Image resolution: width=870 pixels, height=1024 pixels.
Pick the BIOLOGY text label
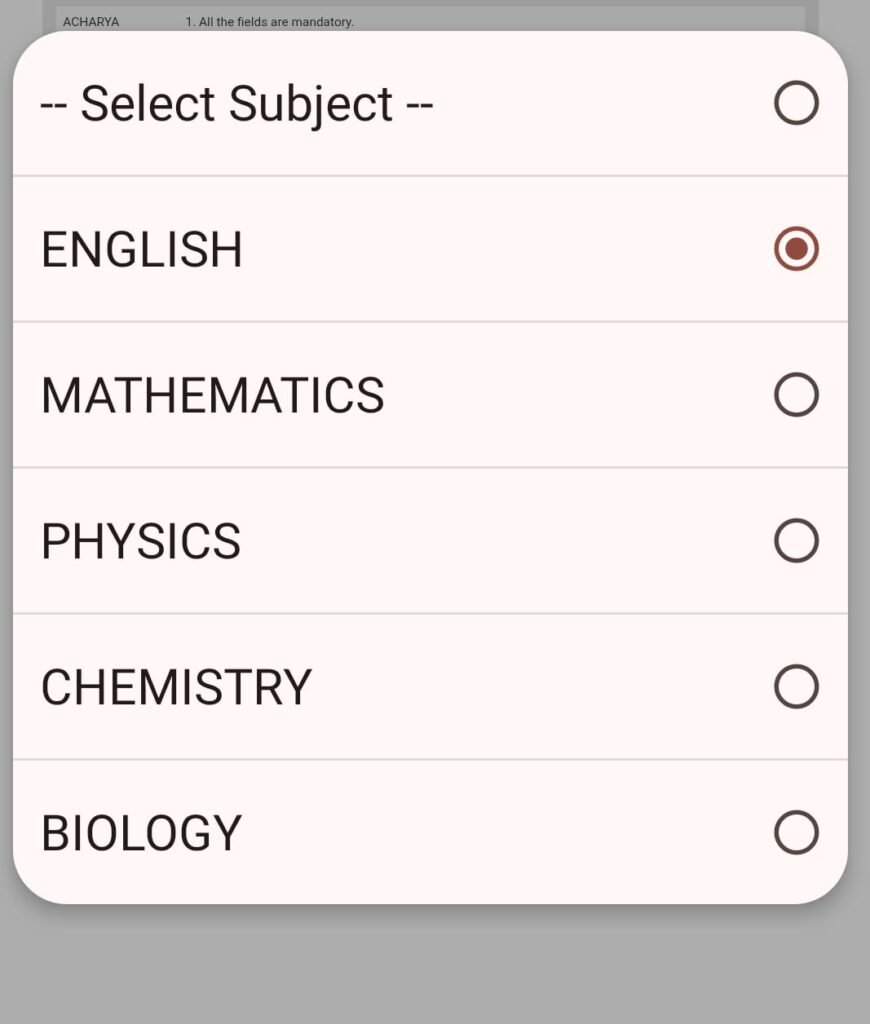[x=141, y=834]
